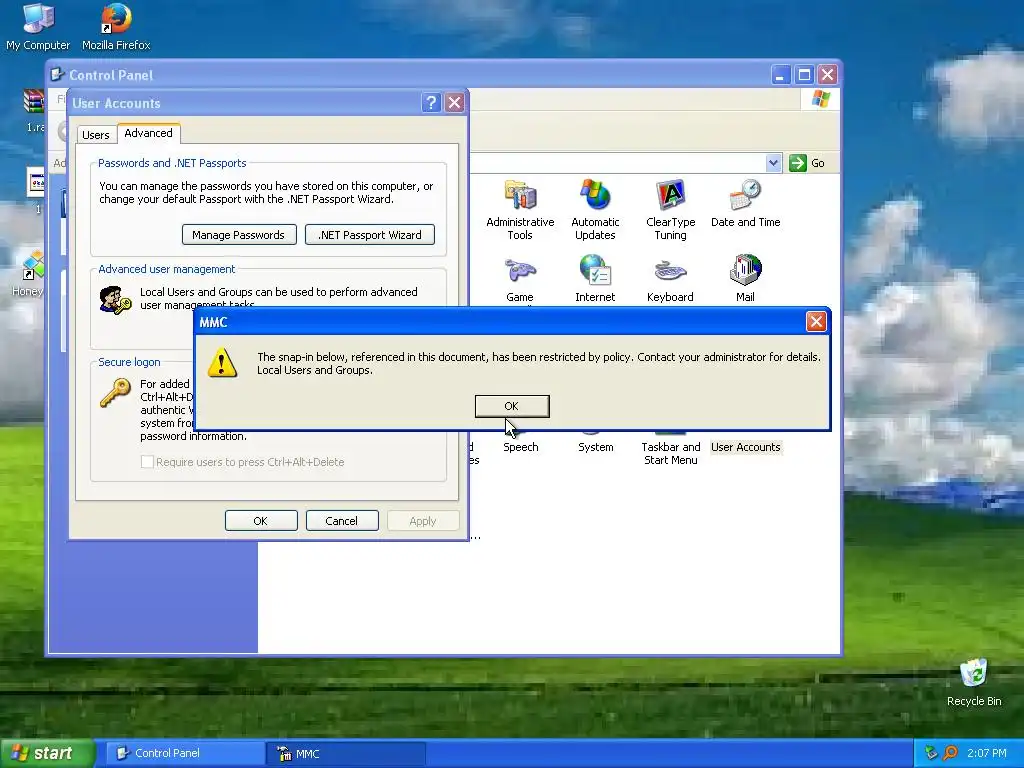The height and width of the screenshot is (768, 1024).
Task: Cancel the User Accounts dialog
Action: pos(342,521)
